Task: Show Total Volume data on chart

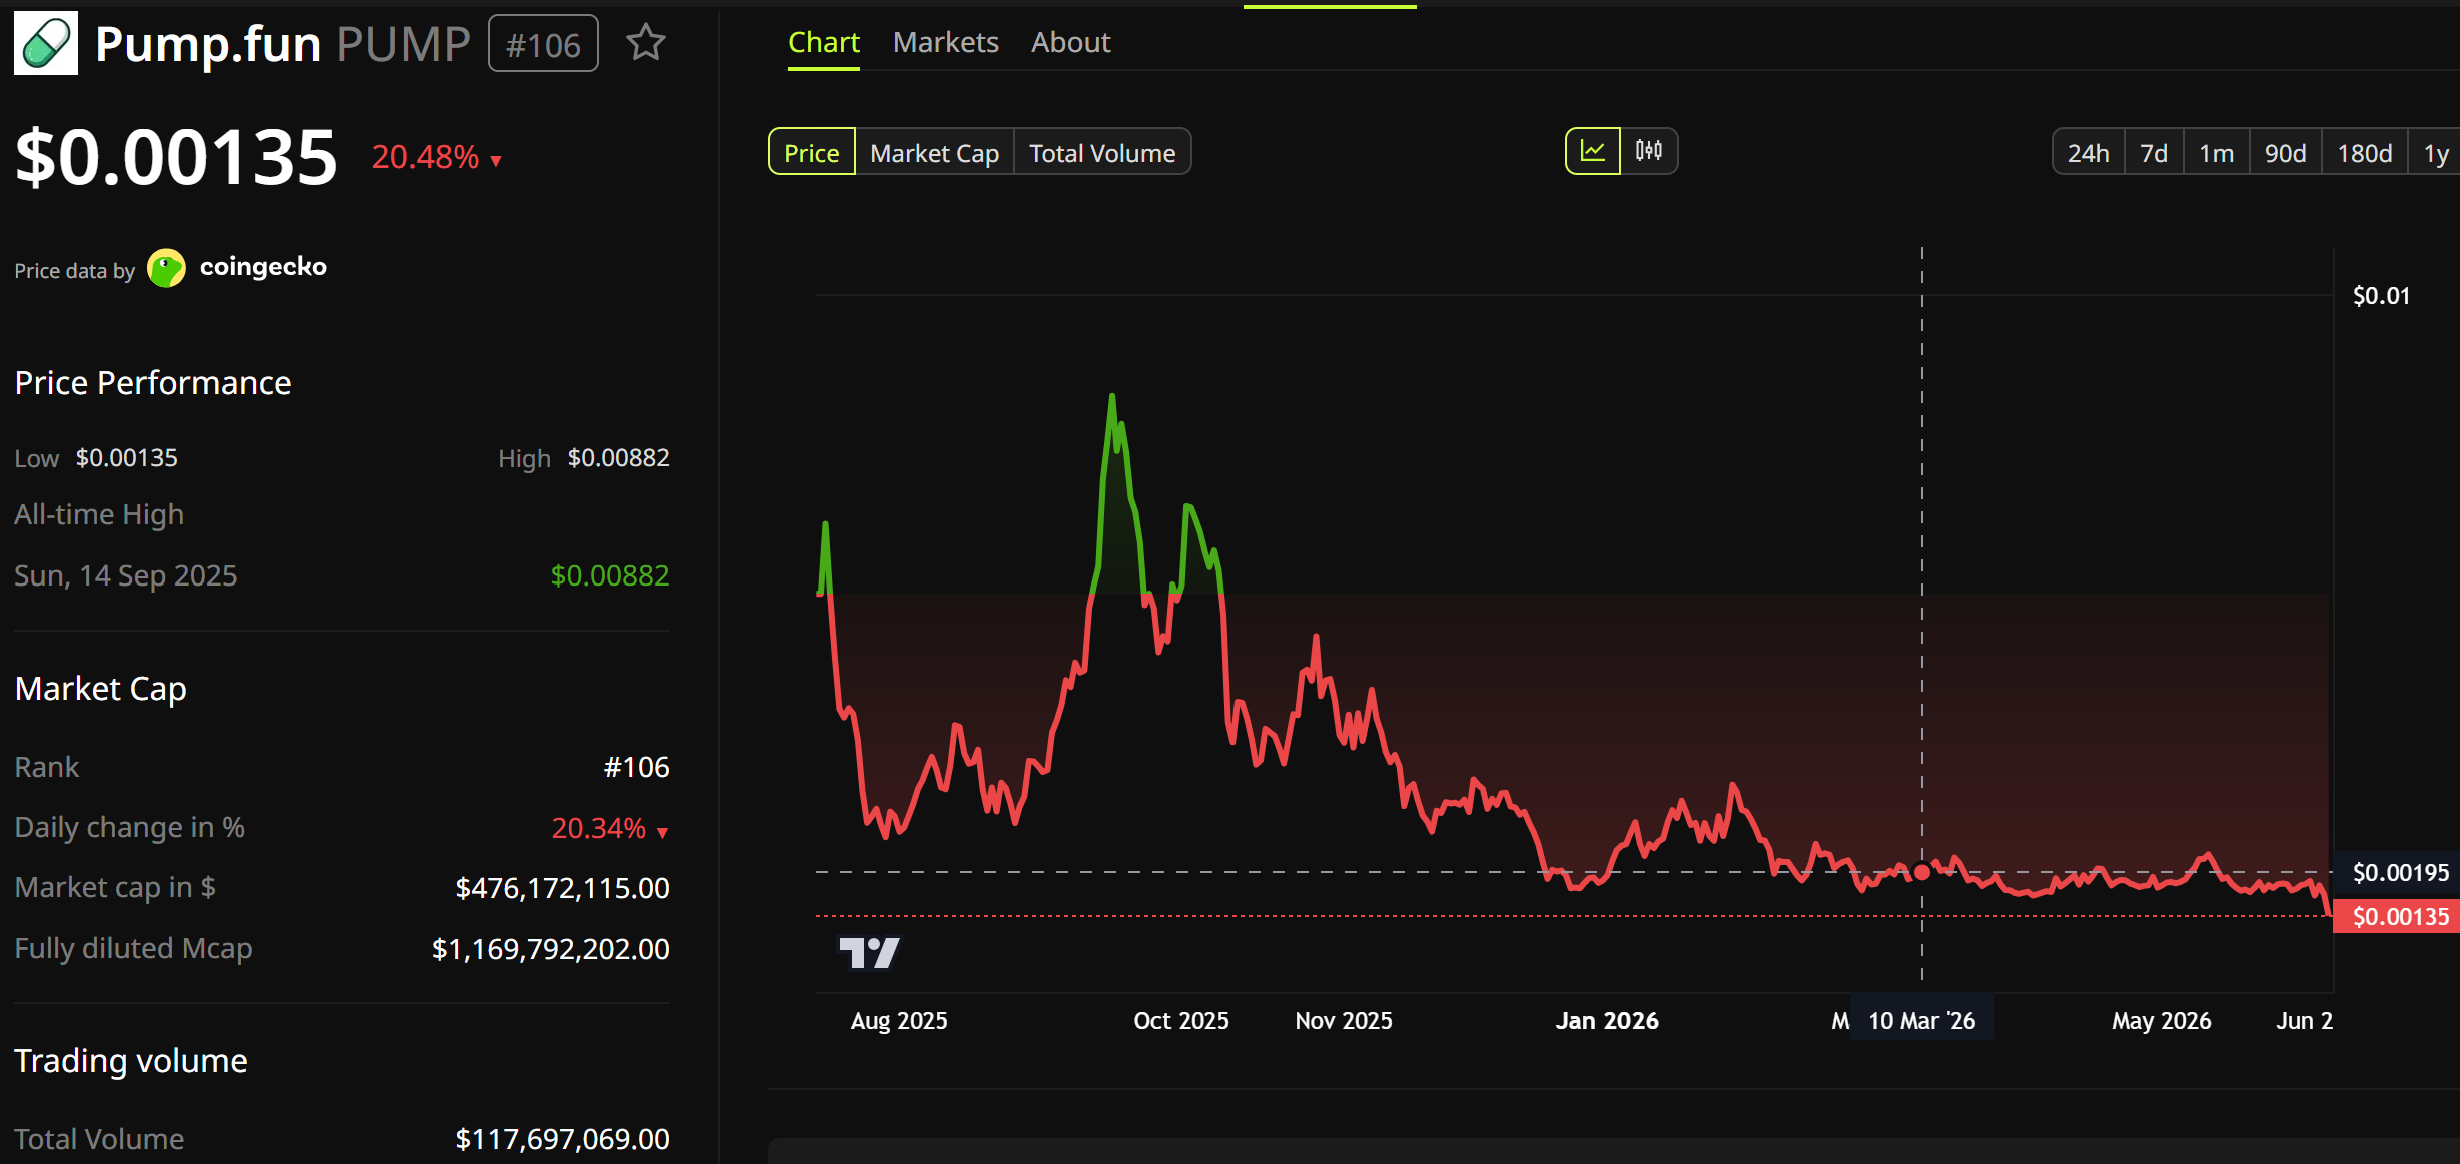Action: pyautogui.click(x=1103, y=152)
